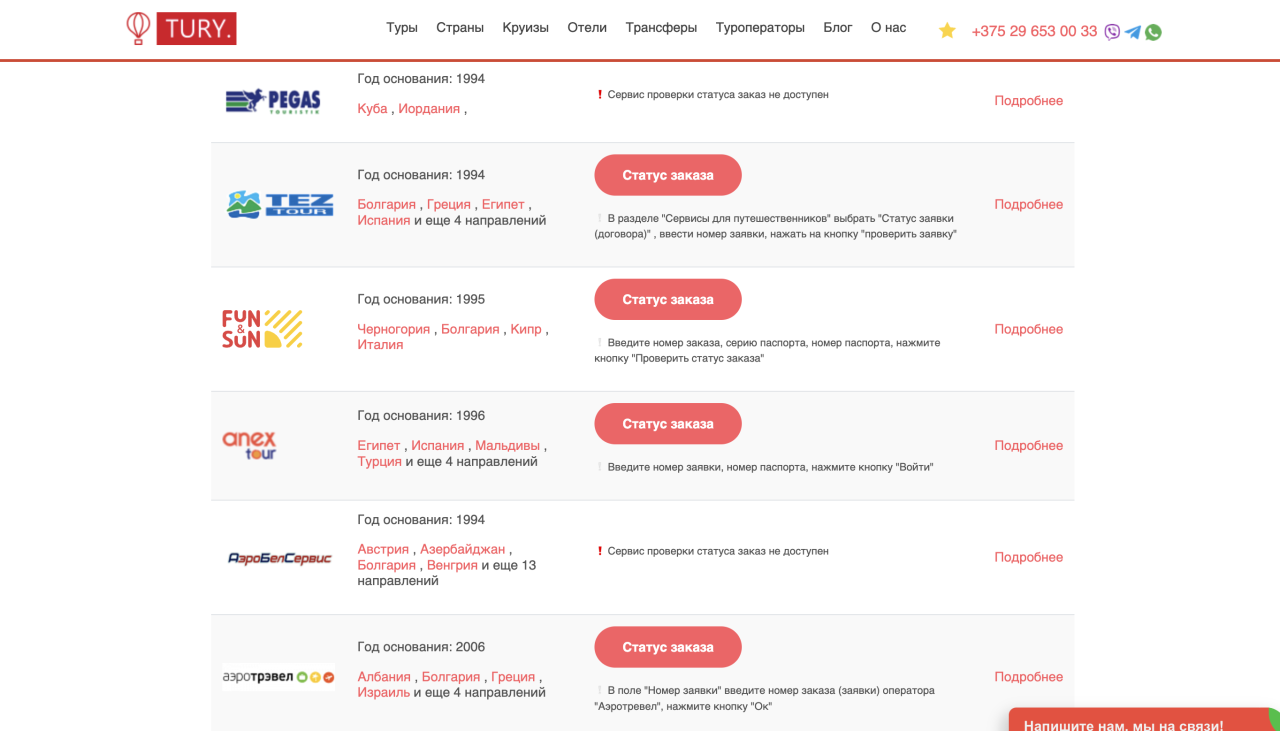
Task: Open the Туры menu item
Action: pos(402,28)
